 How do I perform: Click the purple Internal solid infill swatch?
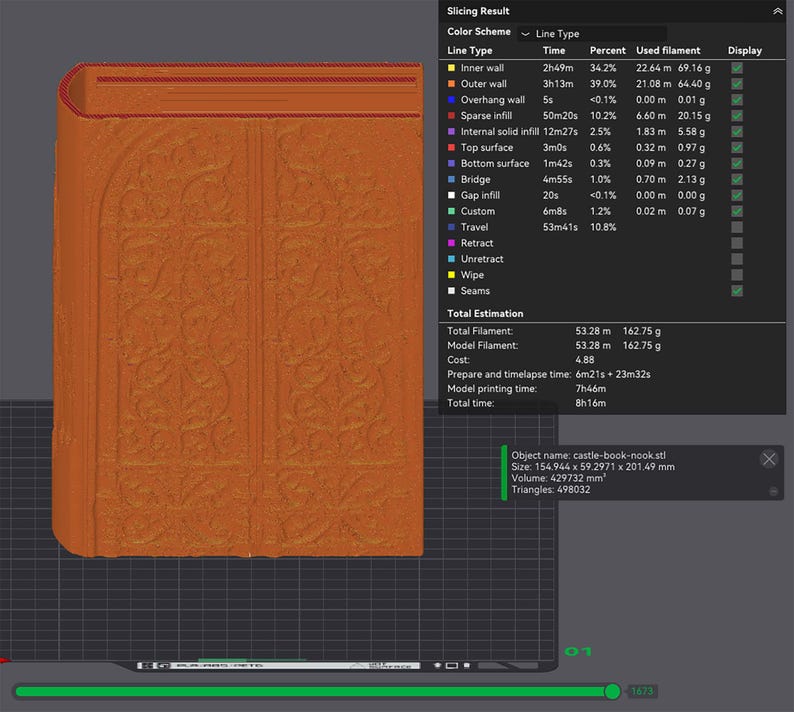point(451,132)
